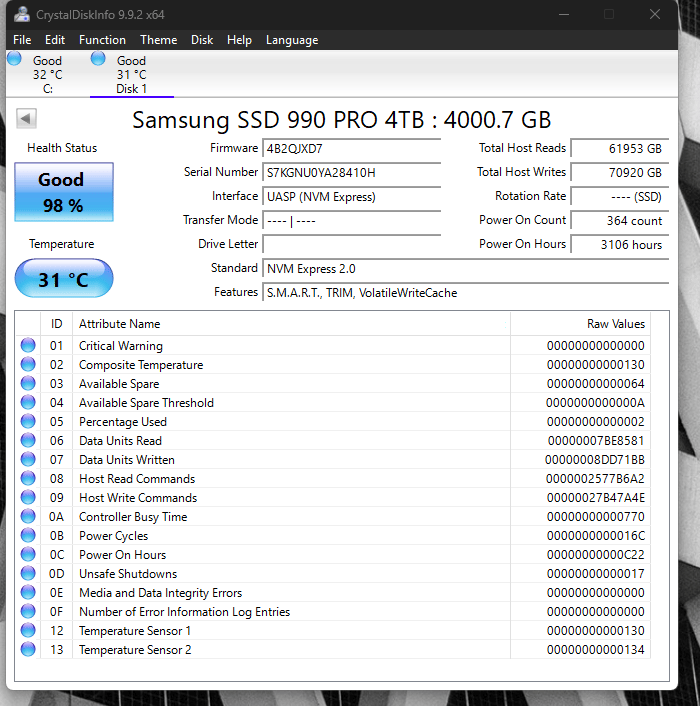Click raw value 00000008DD71BB
The image size is (700, 706).
595,460
